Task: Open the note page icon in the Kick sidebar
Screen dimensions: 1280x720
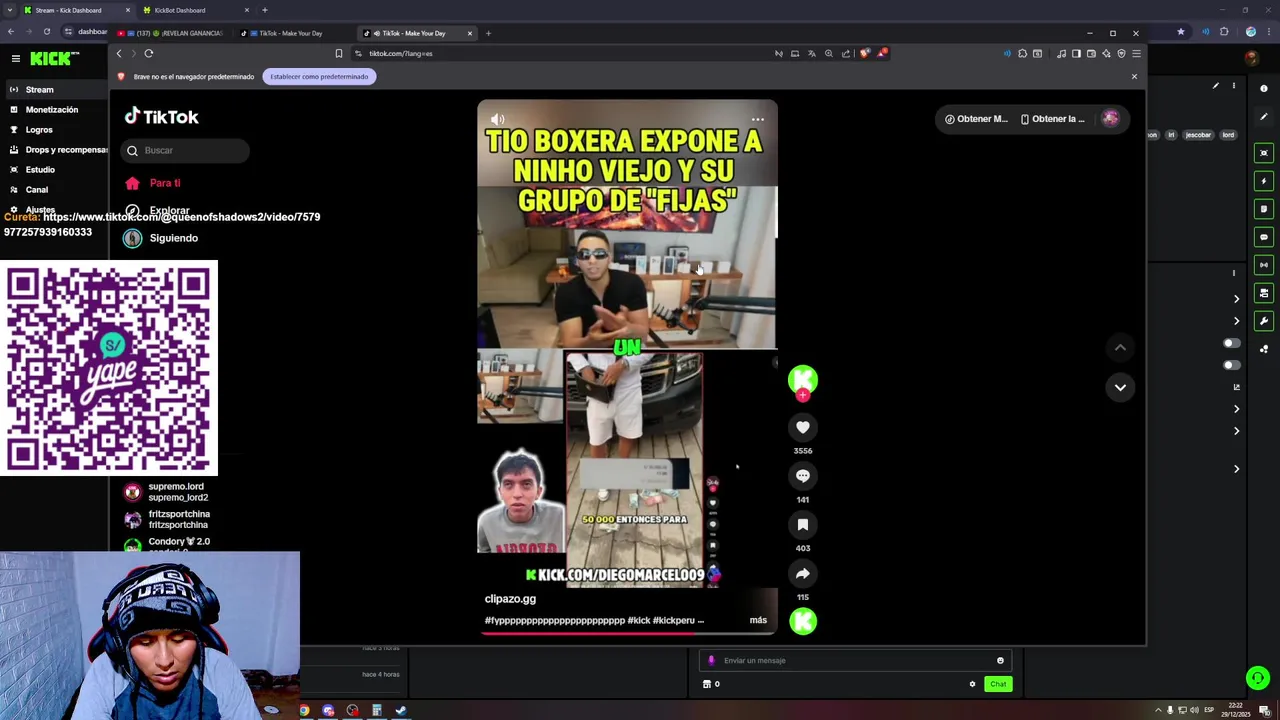Action: pos(1264,209)
